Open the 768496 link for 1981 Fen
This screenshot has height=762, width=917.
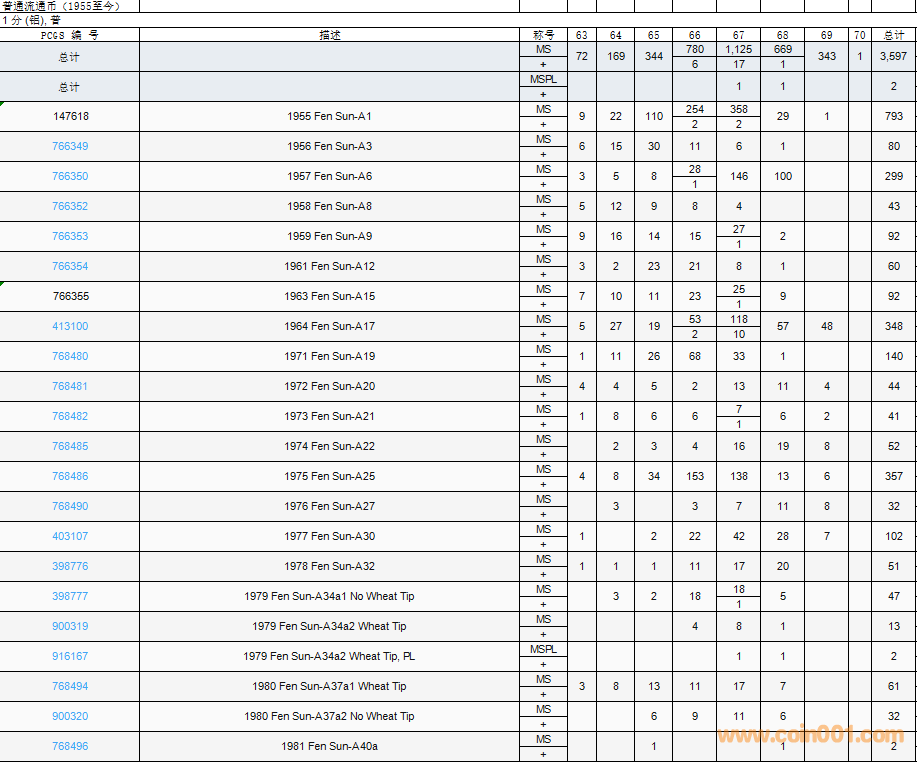coord(70,747)
